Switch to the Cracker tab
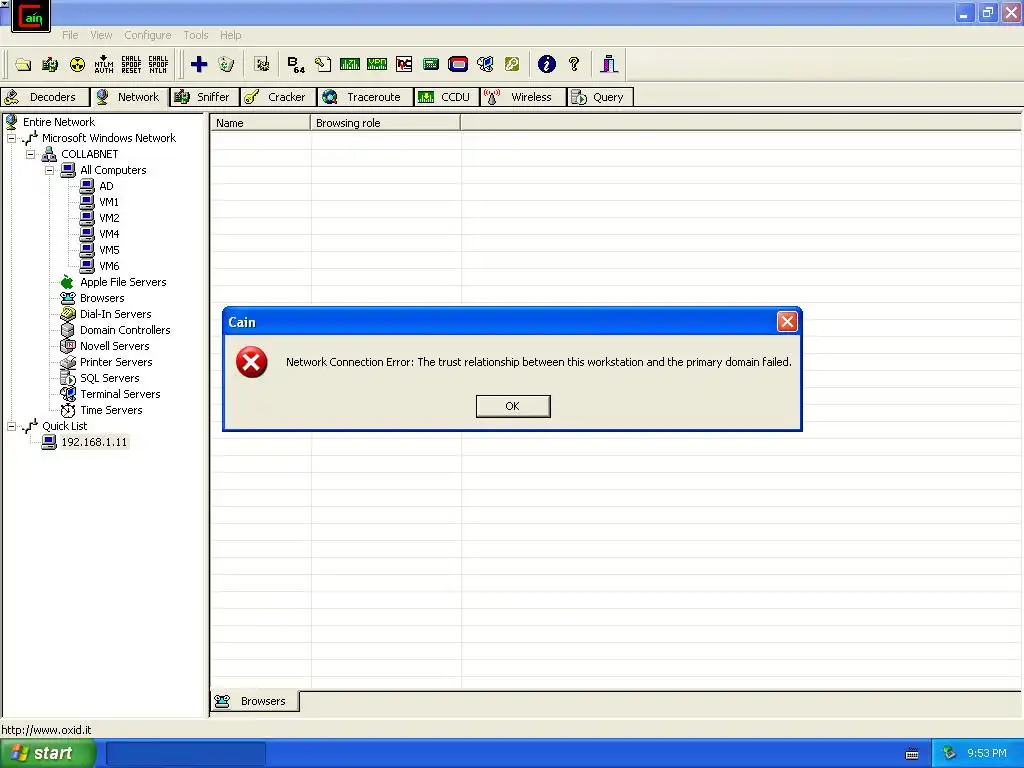The height and width of the screenshot is (768, 1024). (x=278, y=97)
